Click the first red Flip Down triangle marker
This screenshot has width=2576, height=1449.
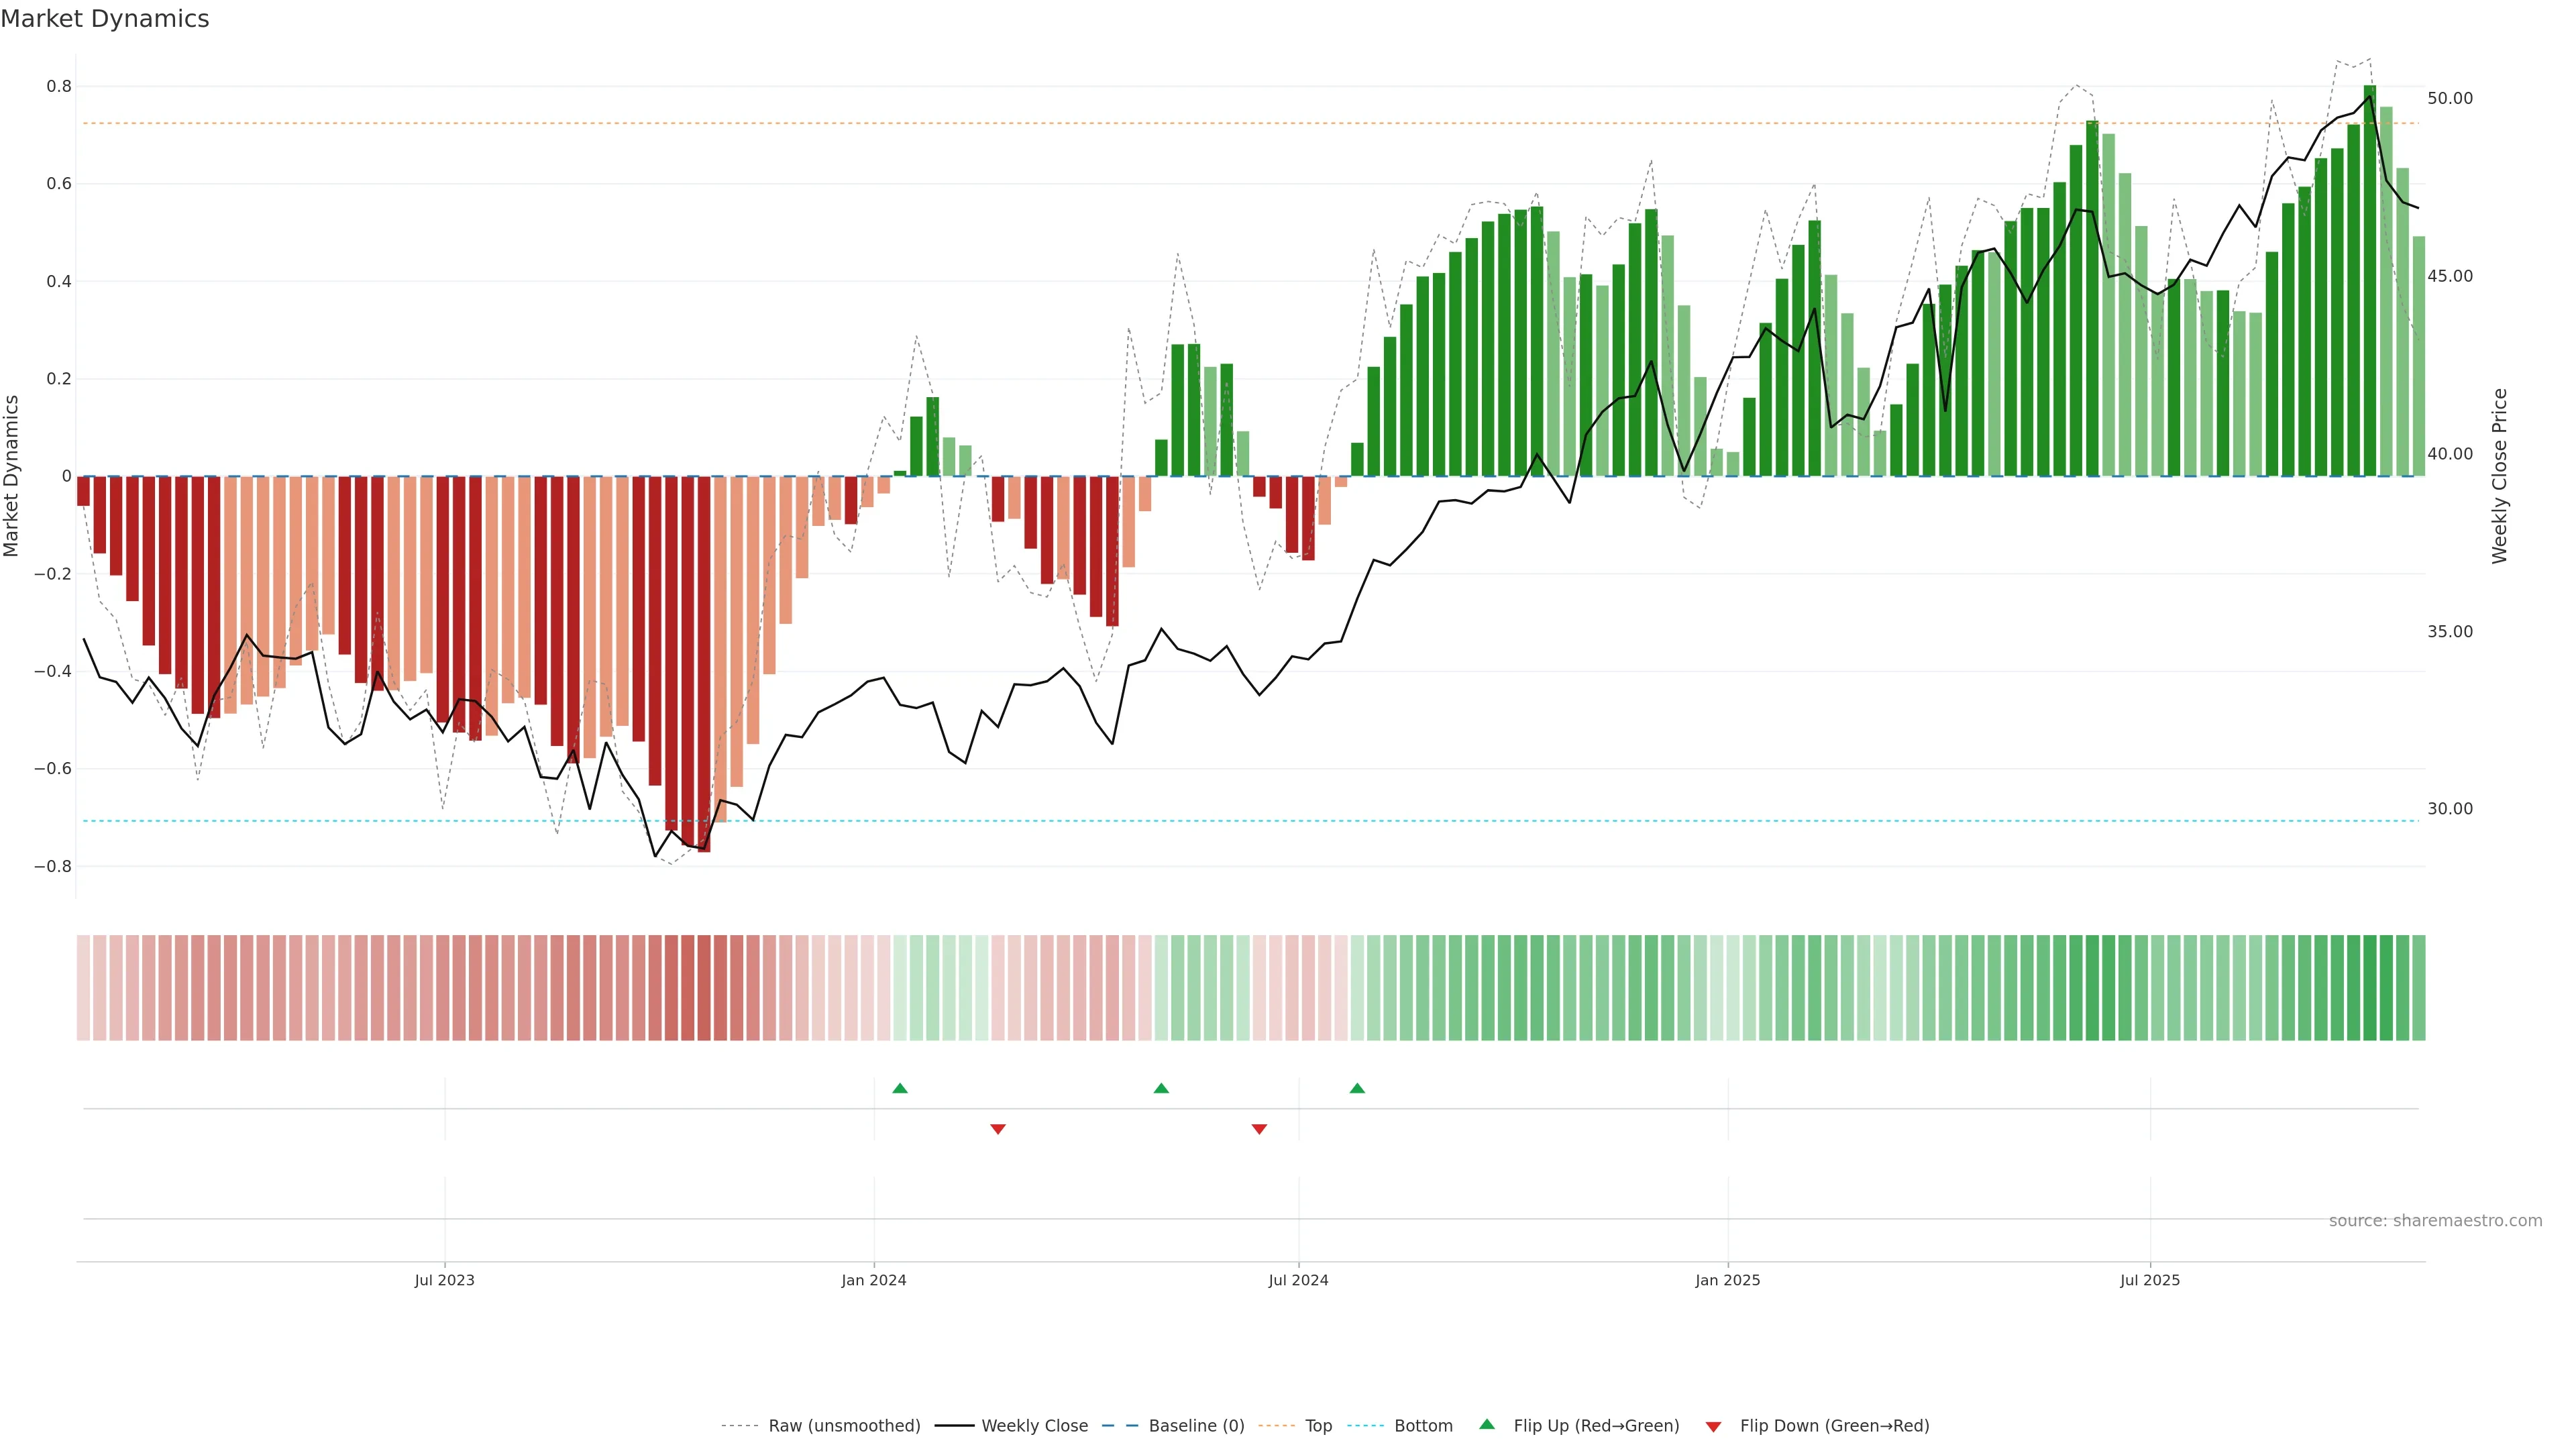click(x=997, y=1129)
